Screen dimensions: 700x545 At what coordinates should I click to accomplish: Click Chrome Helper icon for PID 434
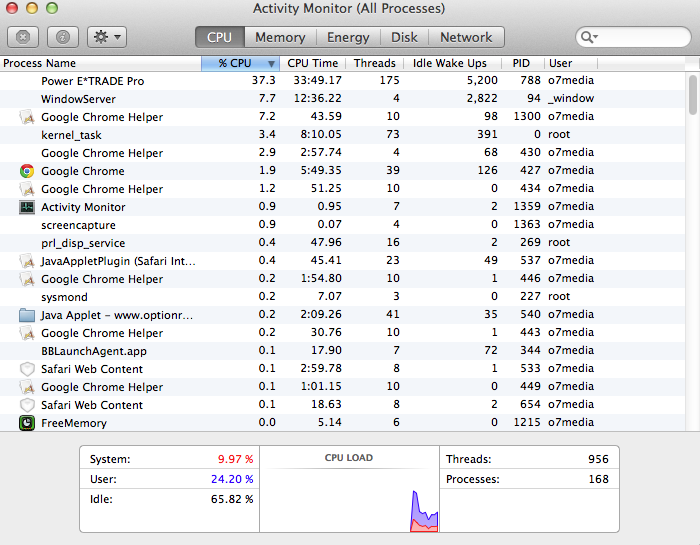click(x=27, y=189)
